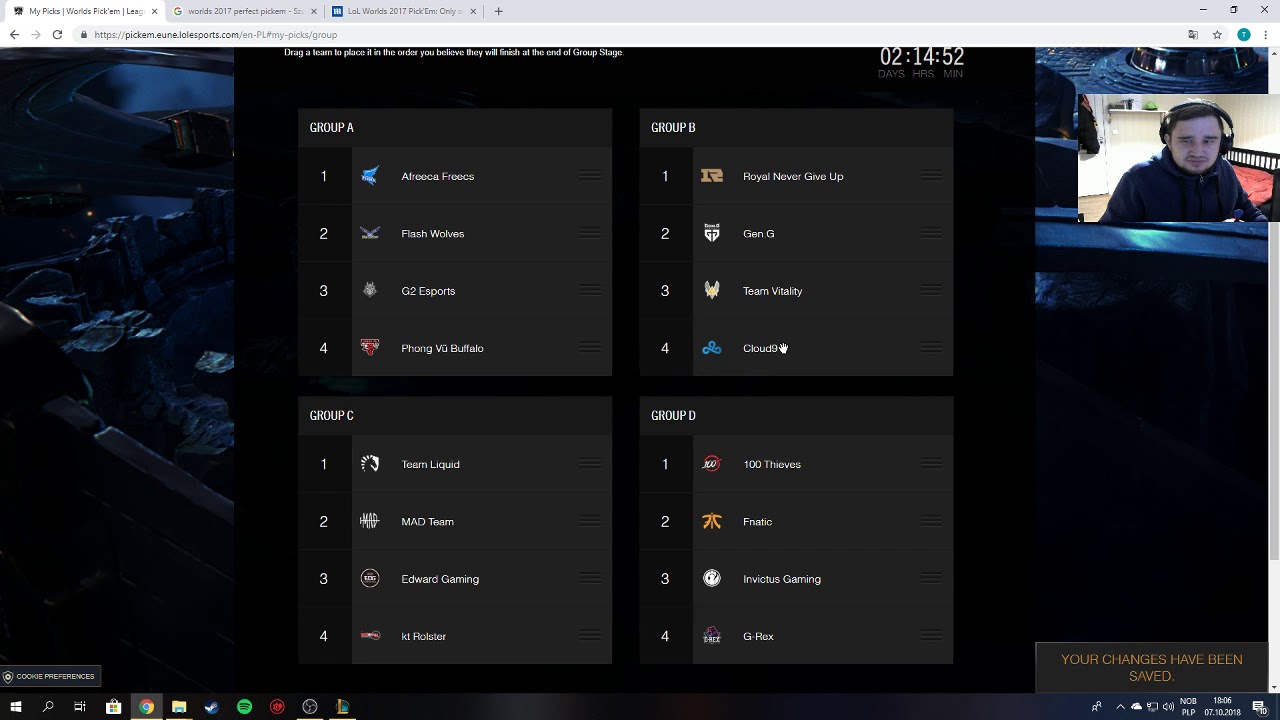This screenshot has width=1280, height=720.
Task: Open File Explorer from the taskbar
Action: [179, 707]
